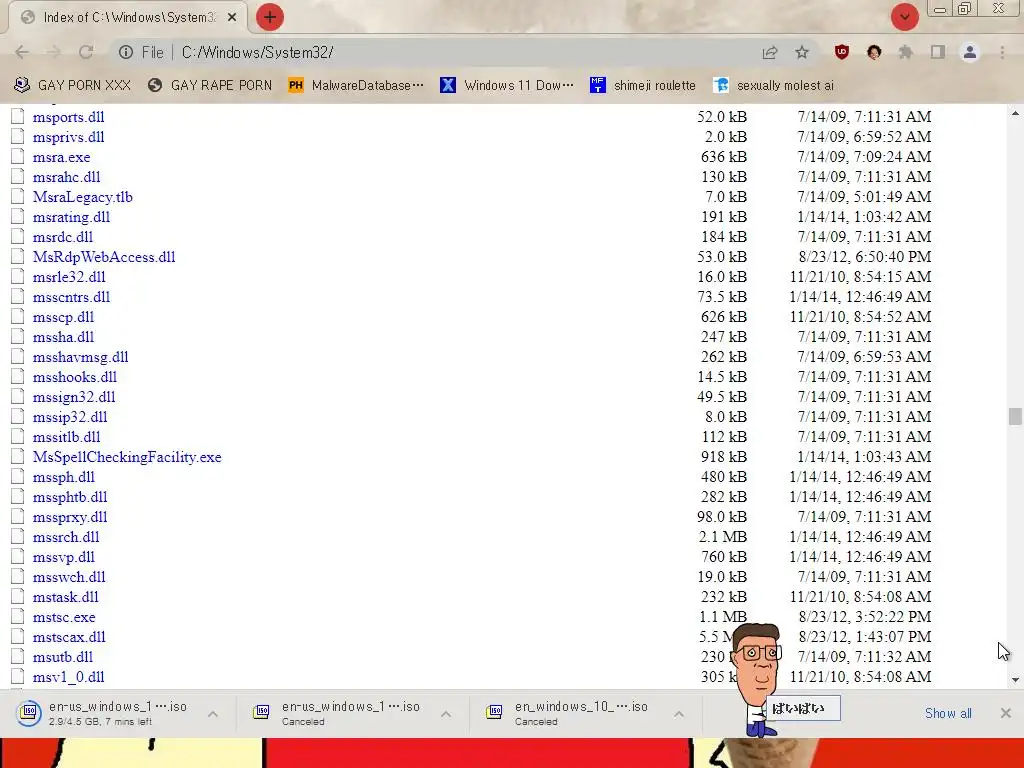This screenshot has width=1024, height=768.
Task: Click the browser back arrow
Action: [x=22, y=52]
